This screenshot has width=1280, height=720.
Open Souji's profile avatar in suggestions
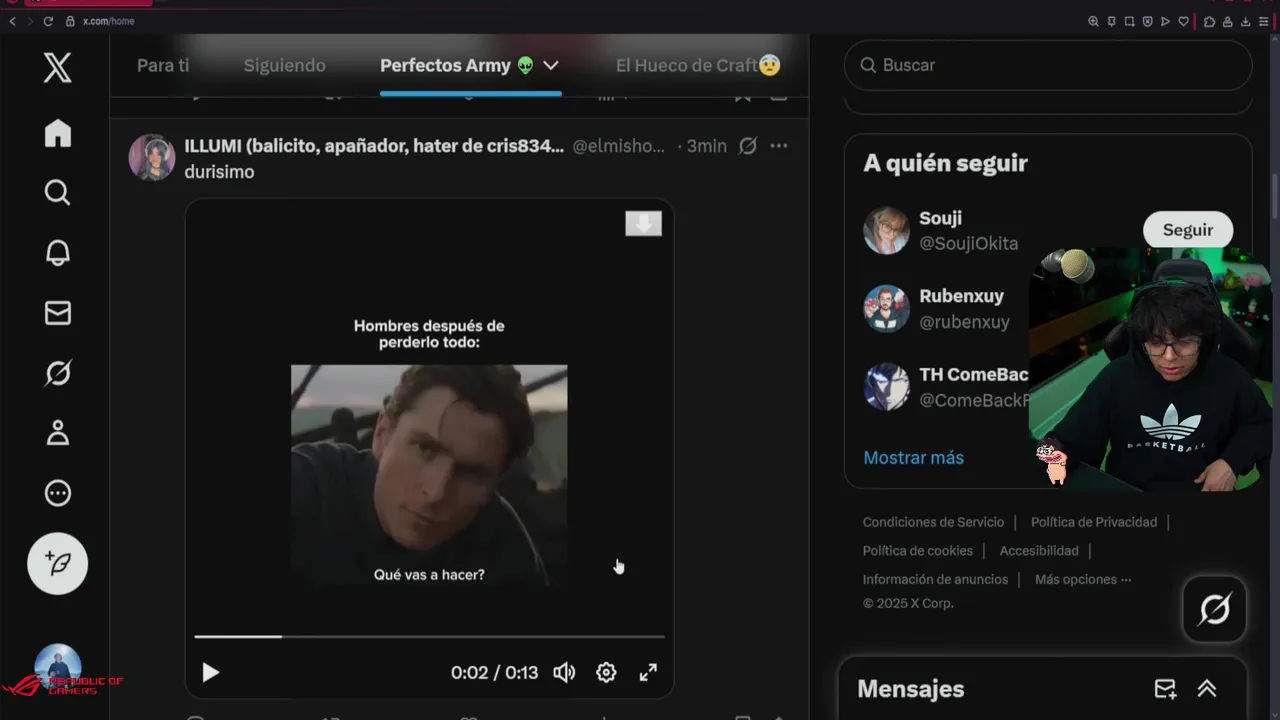(x=886, y=231)
